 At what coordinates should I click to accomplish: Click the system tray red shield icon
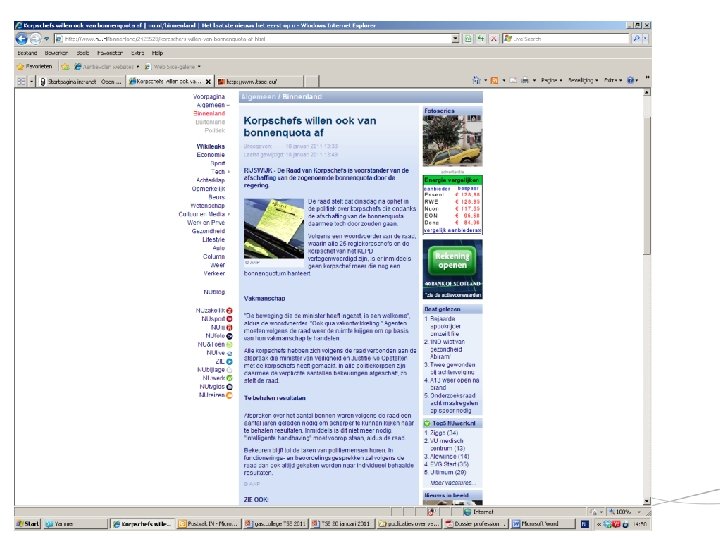point(616,524)
